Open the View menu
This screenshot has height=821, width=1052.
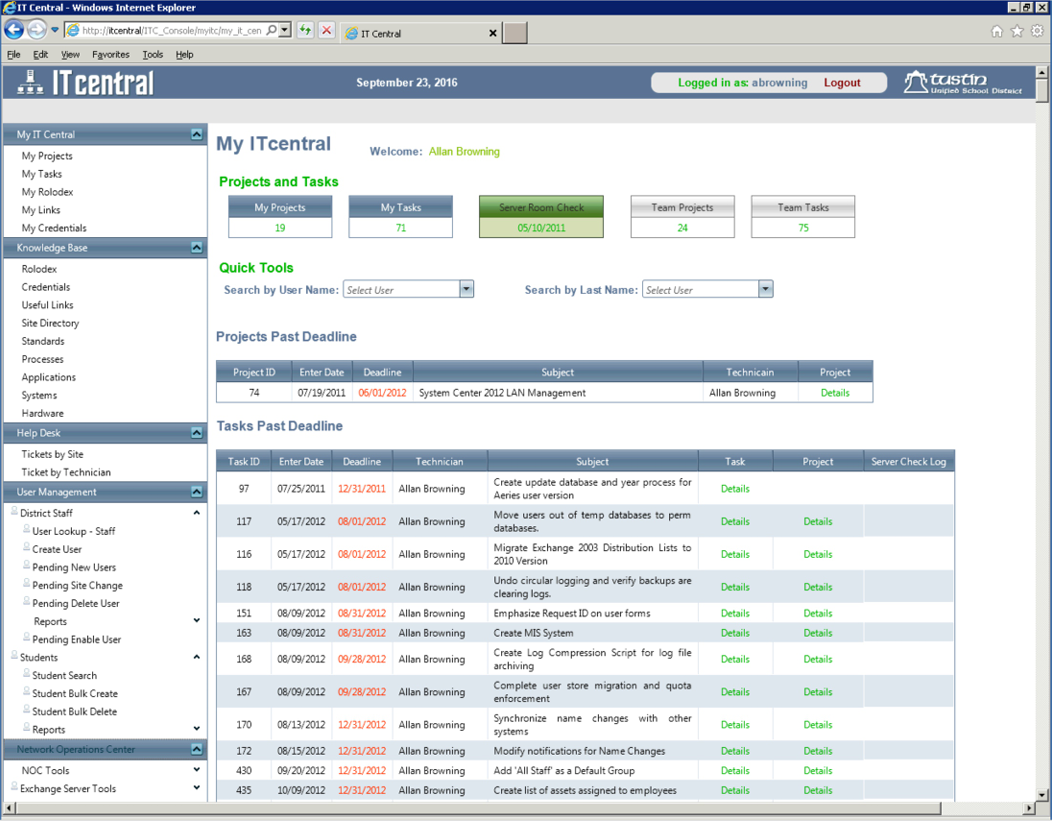coord(70,54)
